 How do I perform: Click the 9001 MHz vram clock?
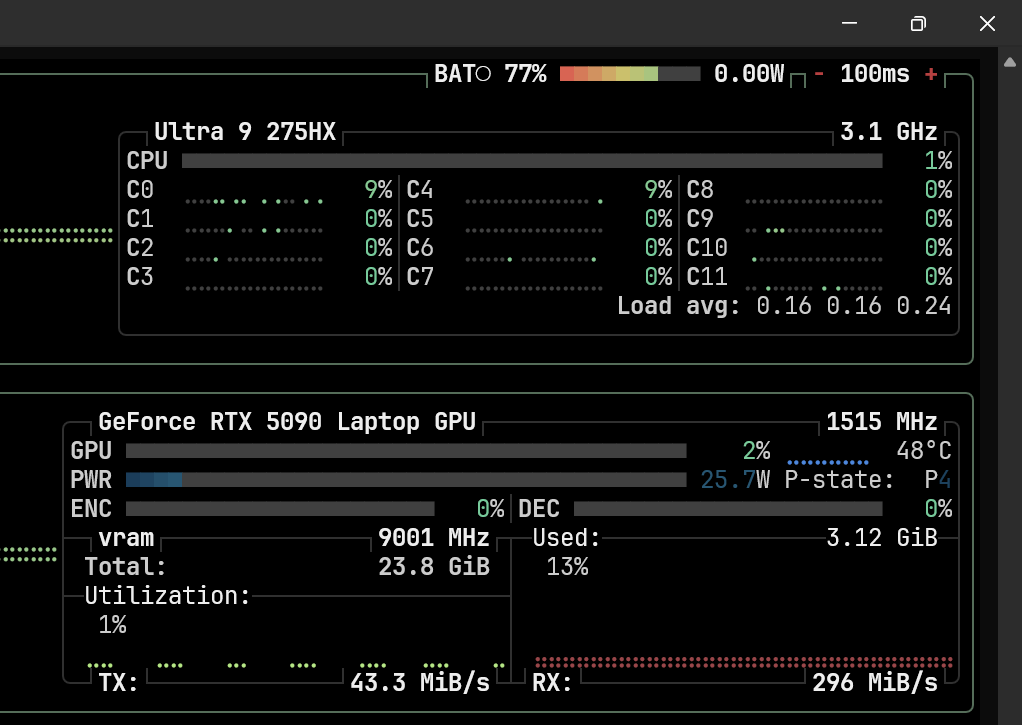point(433,538)
